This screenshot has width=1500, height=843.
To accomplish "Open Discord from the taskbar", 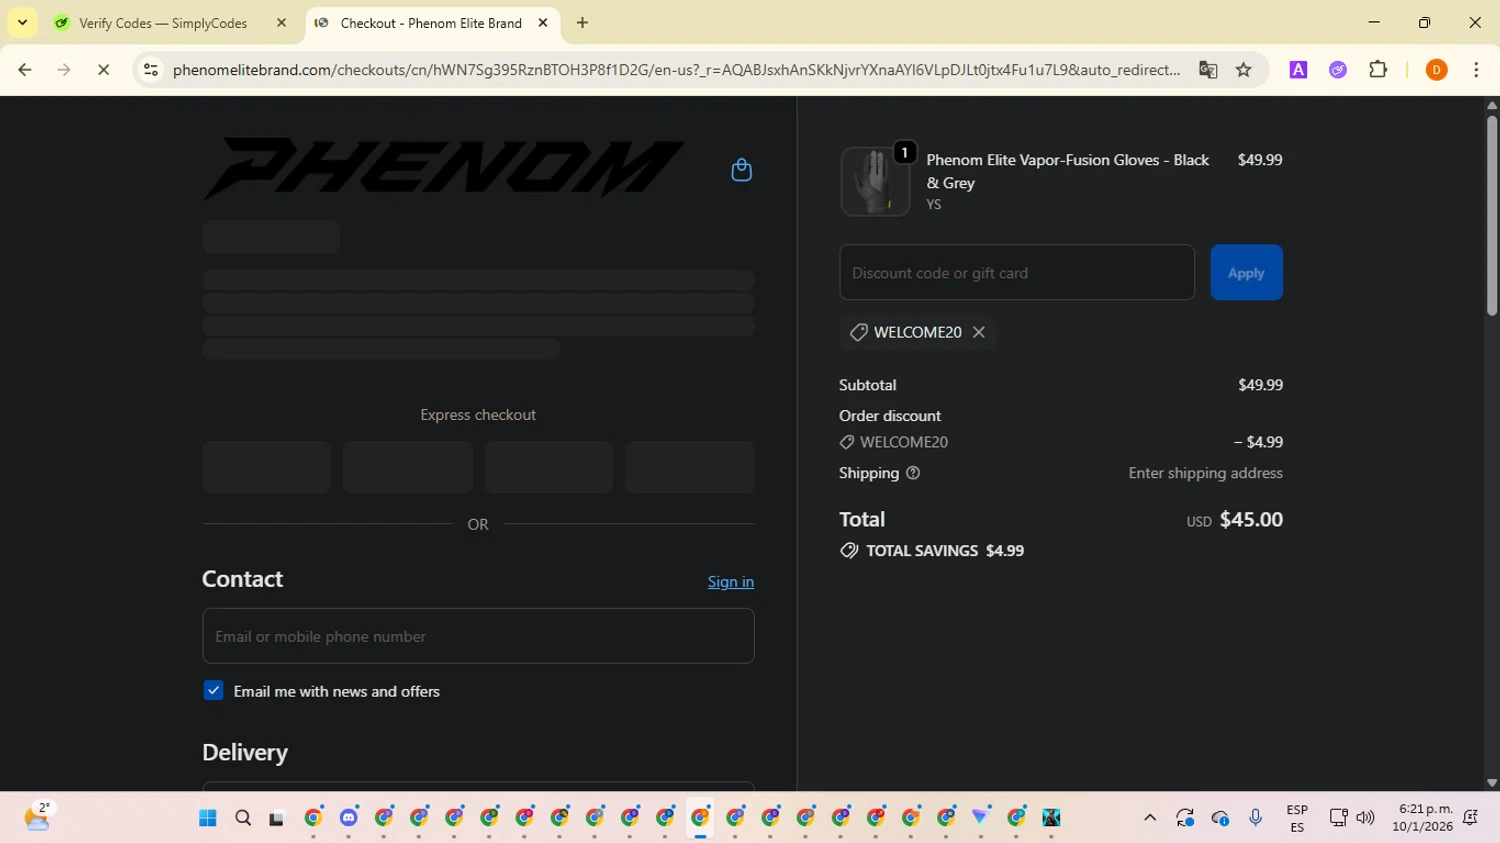I will pyautogui.click(x=348, y=818).
